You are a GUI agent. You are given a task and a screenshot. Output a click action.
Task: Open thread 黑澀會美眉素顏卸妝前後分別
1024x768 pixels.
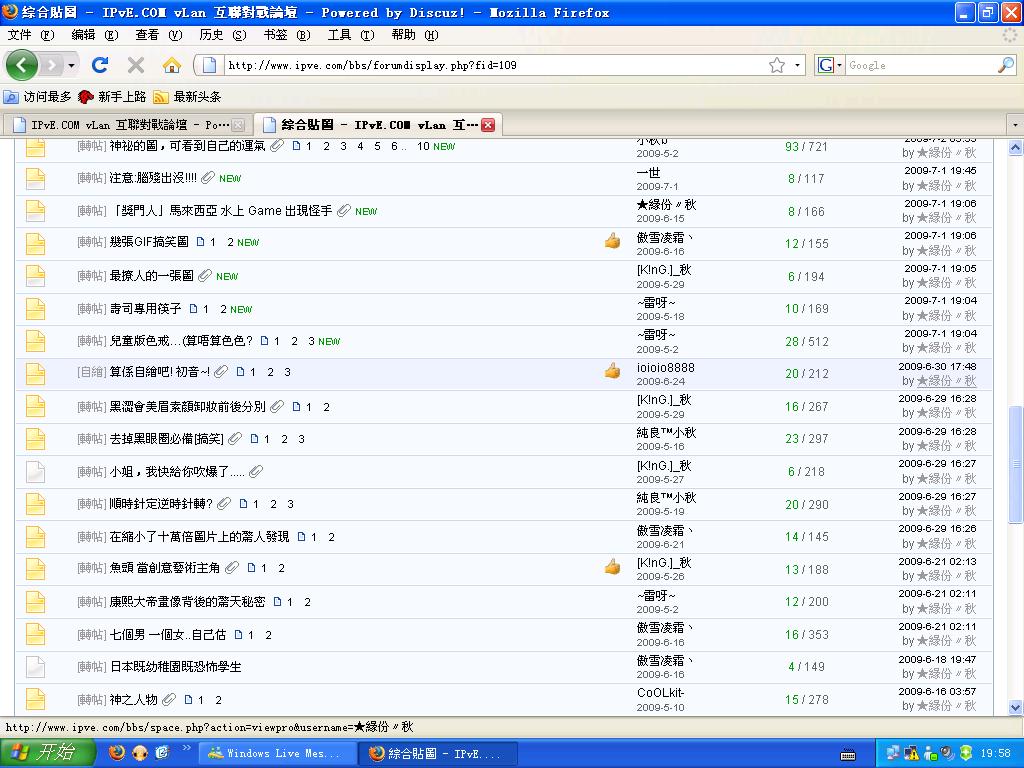click(187, 407)
